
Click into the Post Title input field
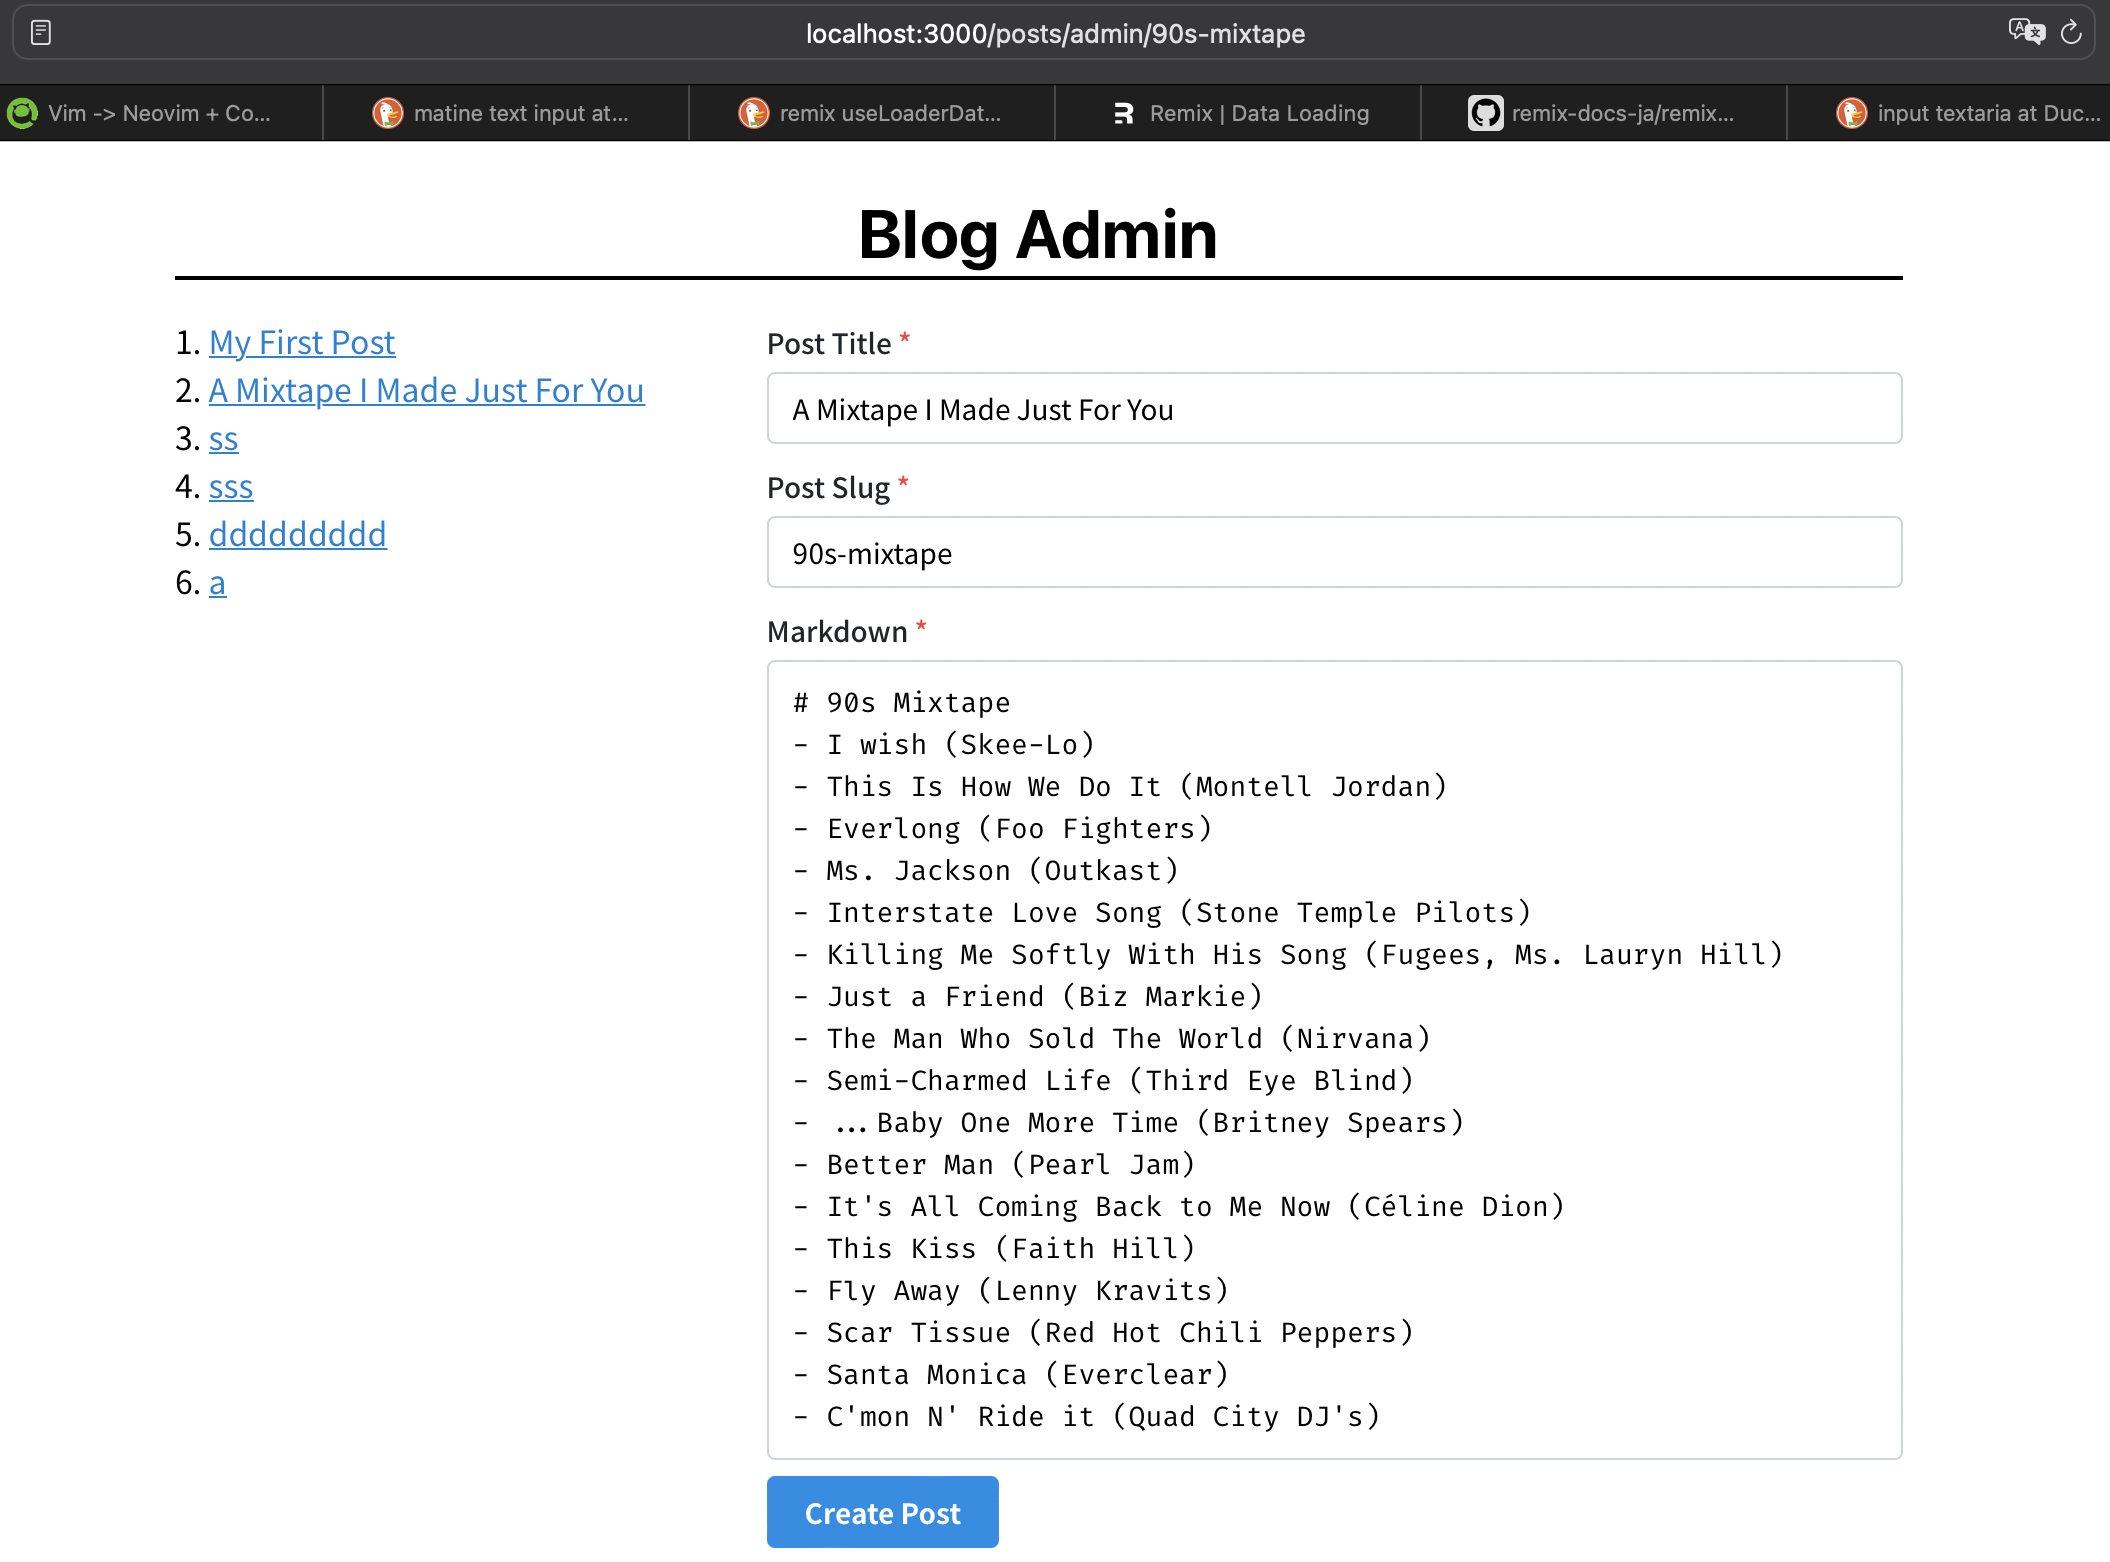pos(1333,409)
